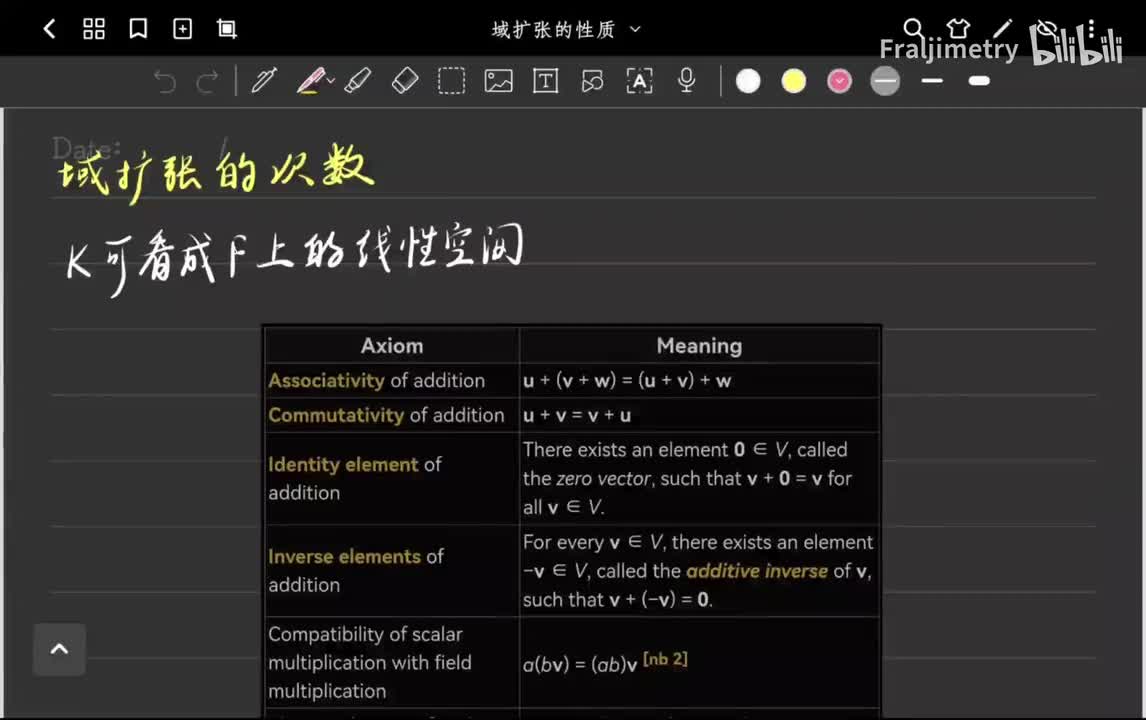Toggle the crossed-eye visibility icon
The width and height of the screenshot is (1146, 720).
pyautogui.click(x=1047, y=28)
